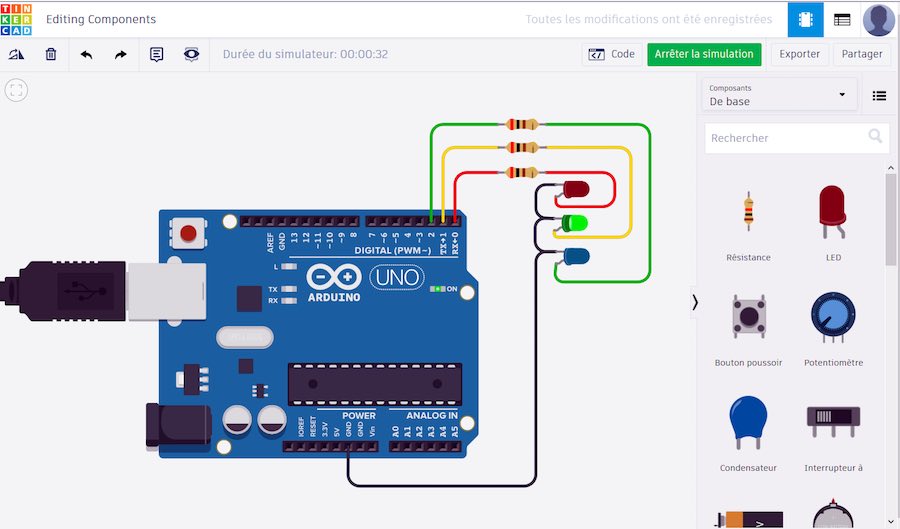The width and height of the screenshot is (900, 529).
Task: Select the red LED on canvas
Action: [576, 189]
